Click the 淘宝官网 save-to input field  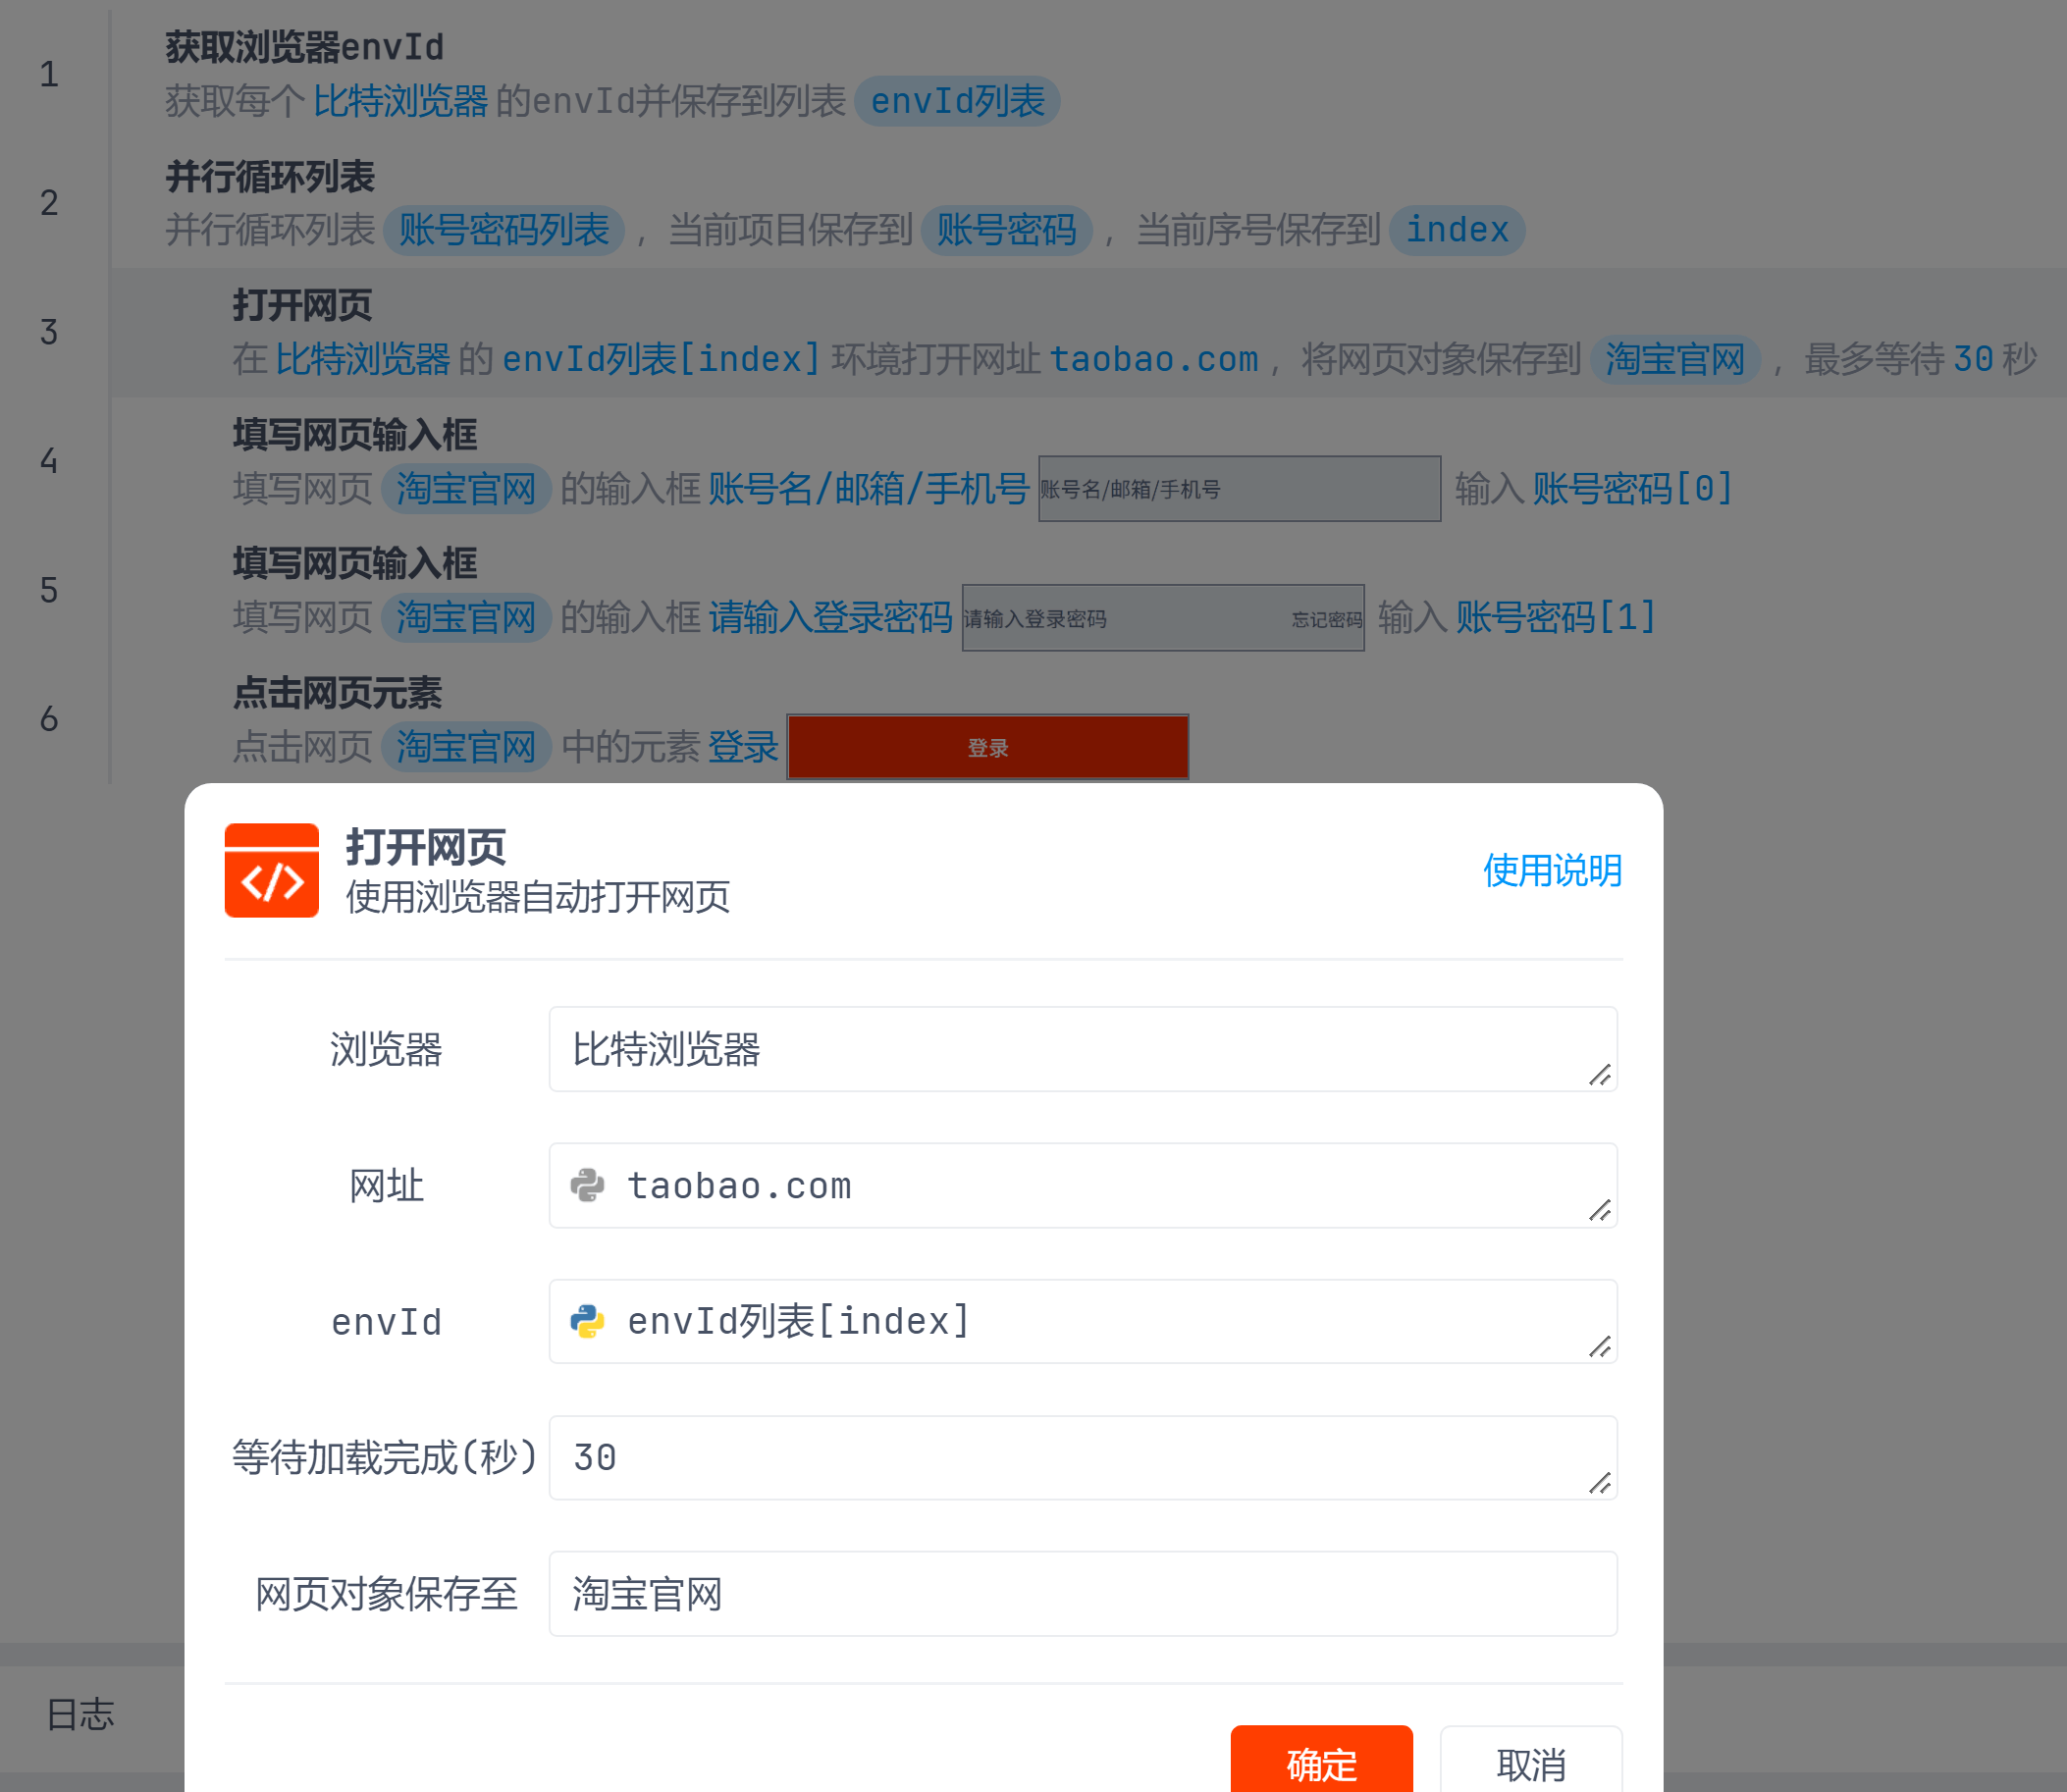pos(1082,1593)
